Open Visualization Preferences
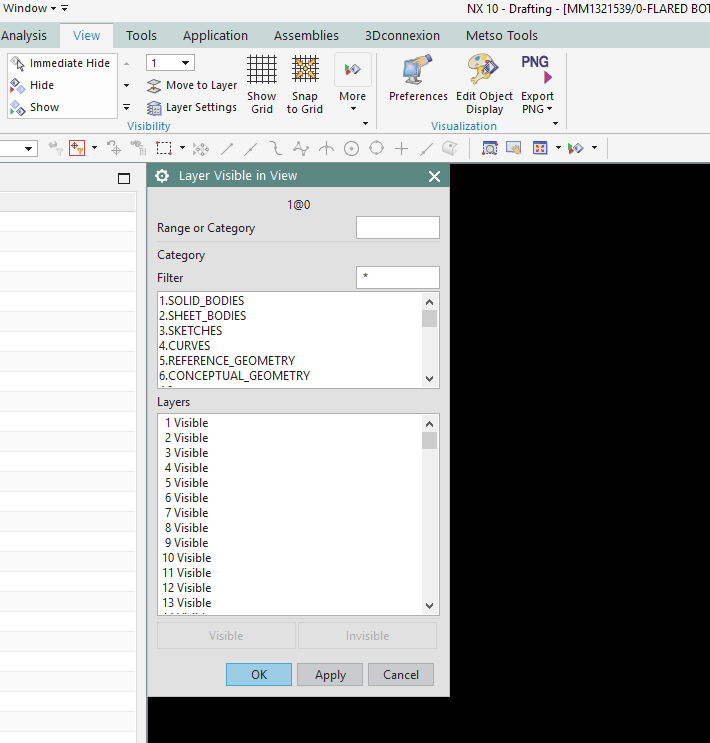 pyautogui.click(x=418, y=78)
